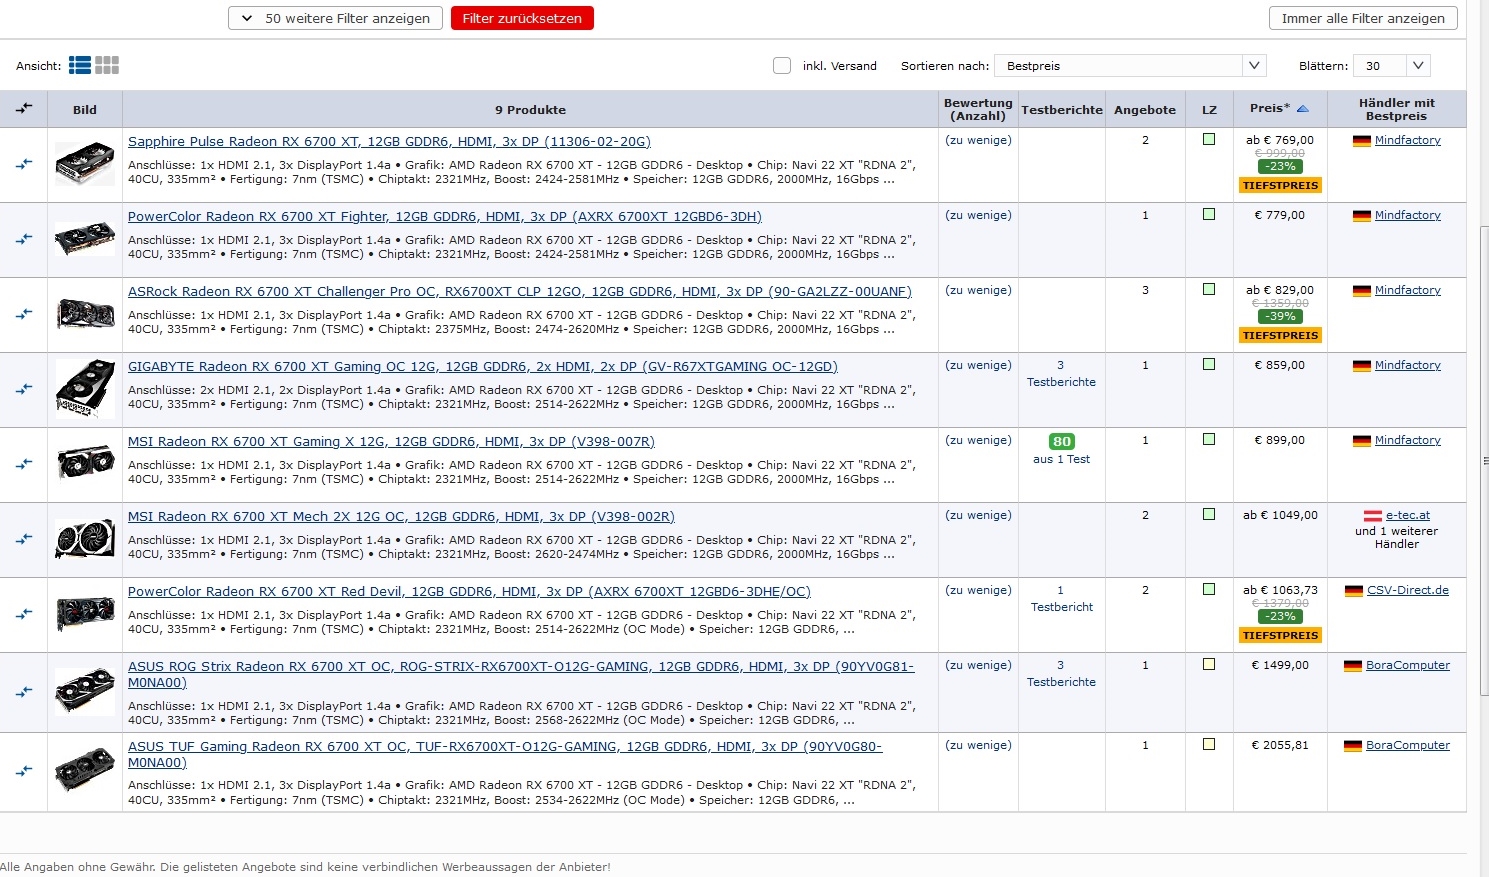The width and height of the screenshot is (1489, 877).
Task: Open ASRock Challenger Pro product image
Action: [x=85, y=314]
